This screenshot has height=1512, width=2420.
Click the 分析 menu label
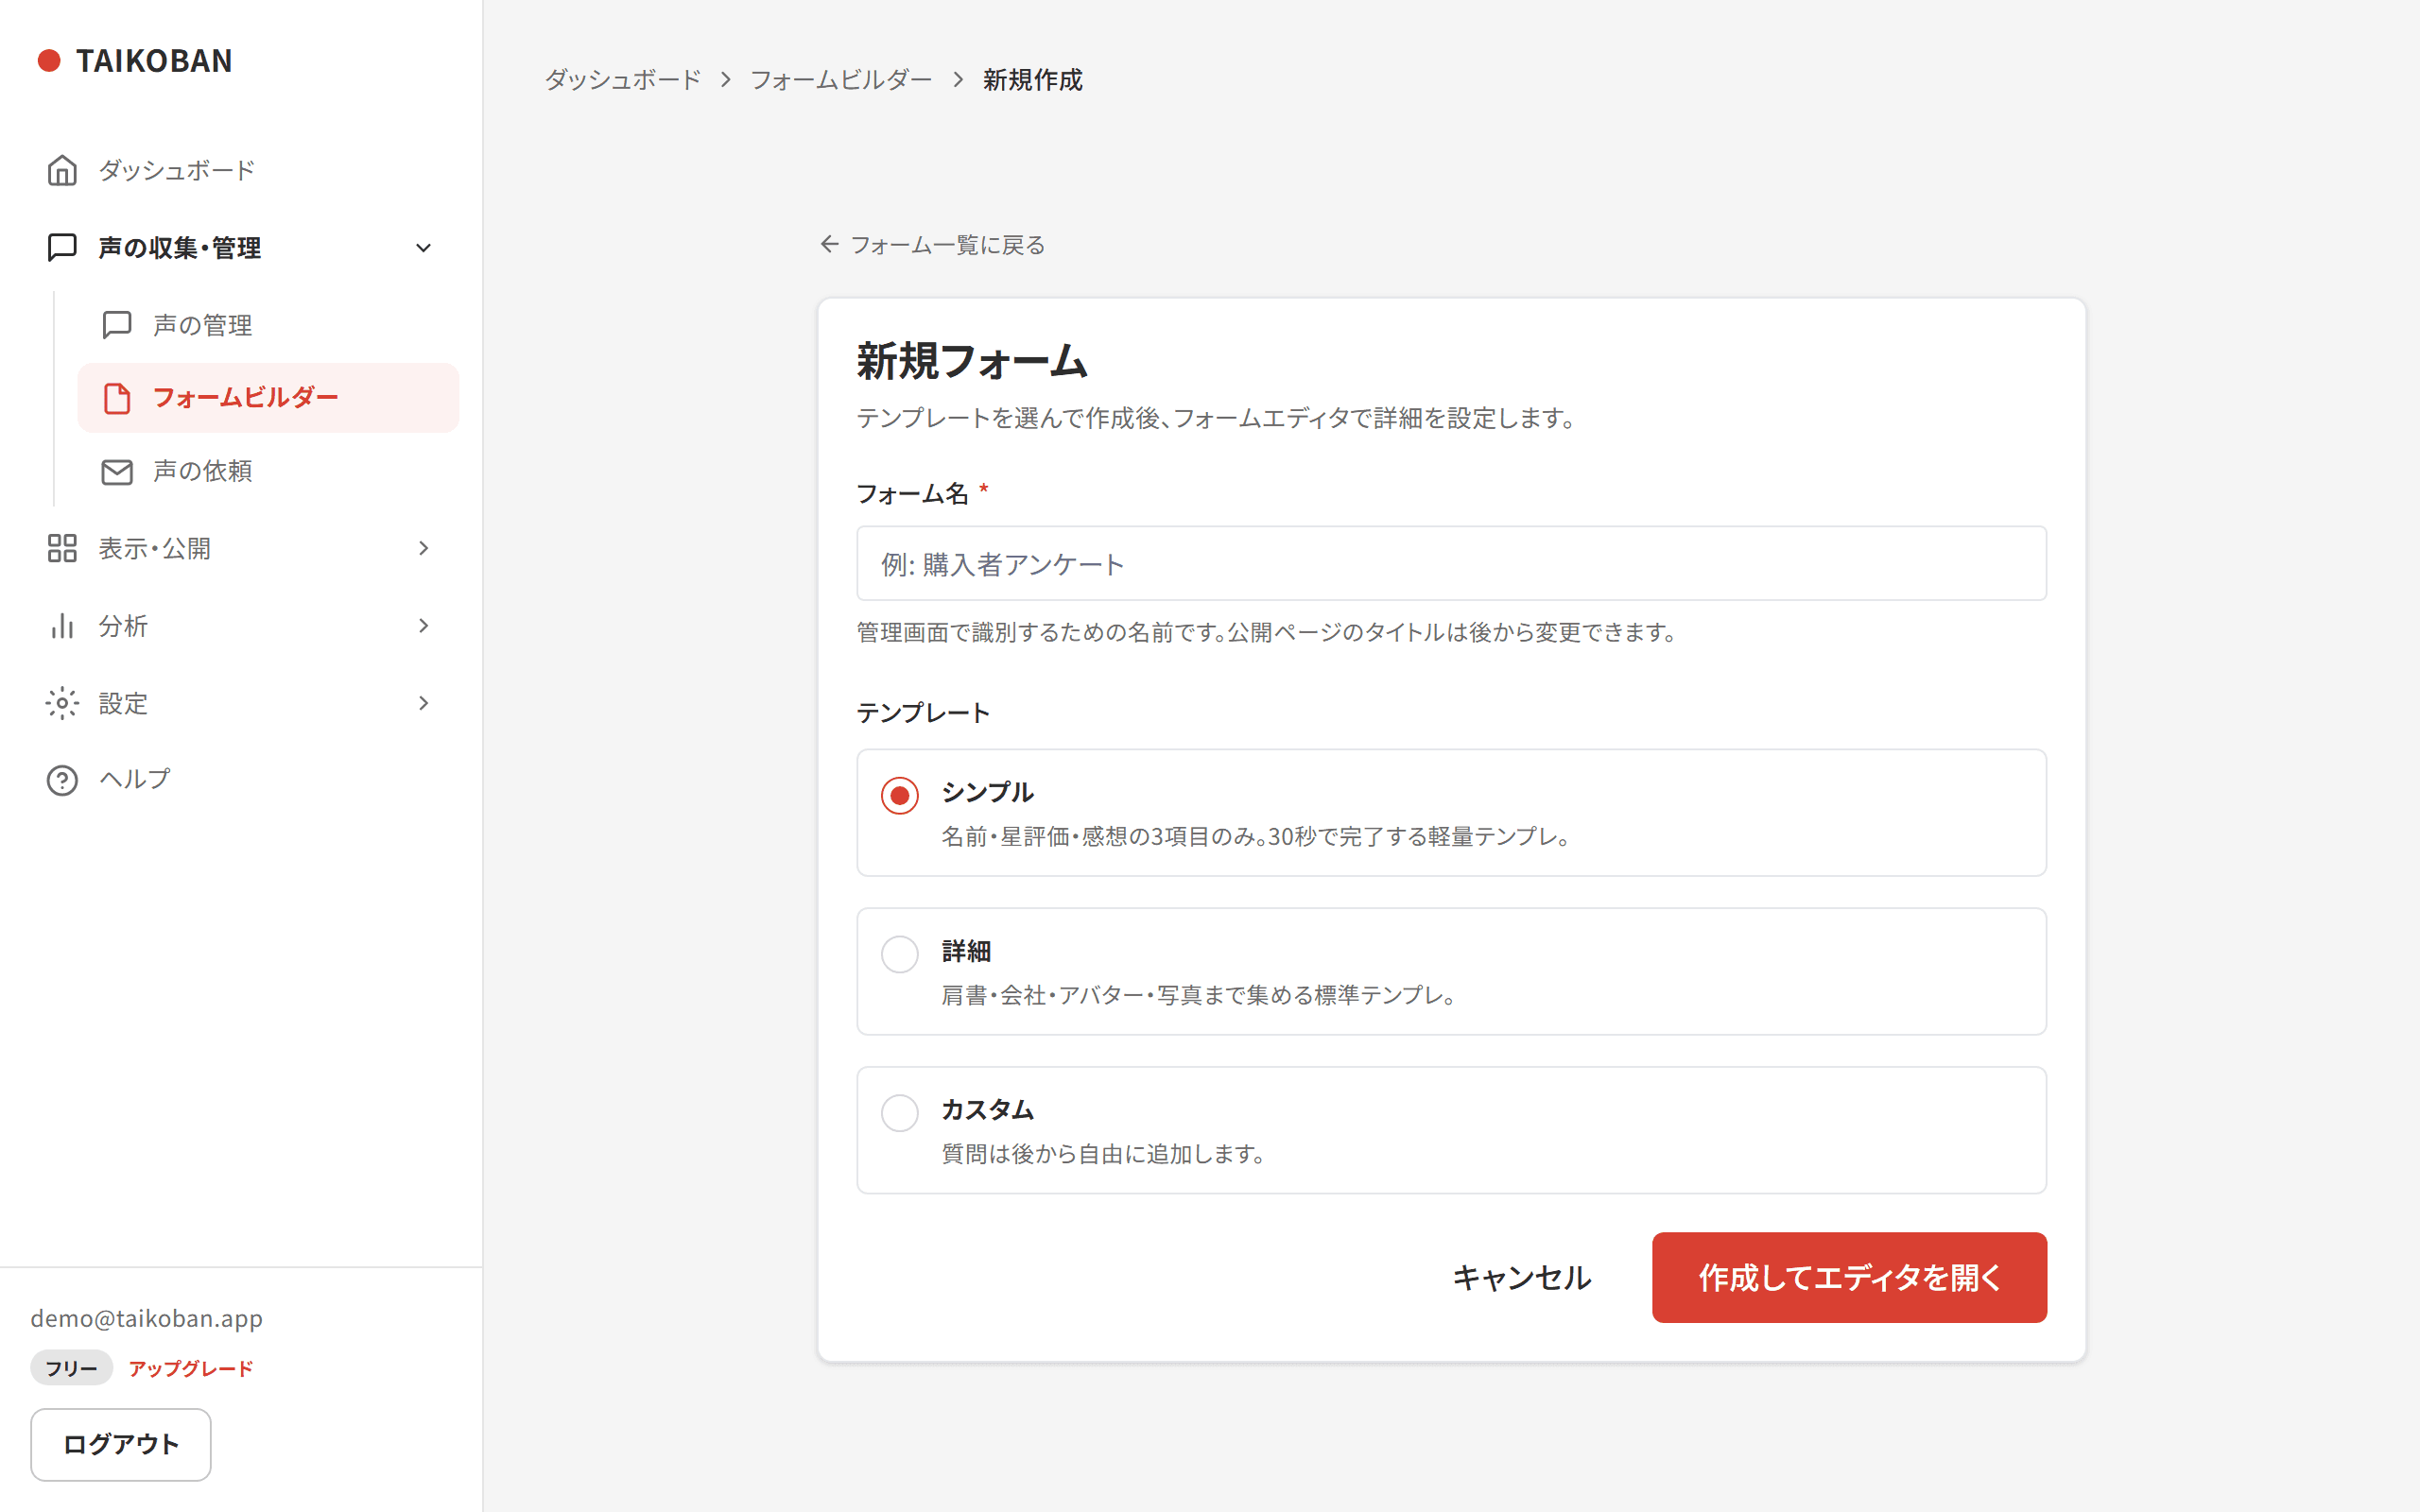pos(123,626)
